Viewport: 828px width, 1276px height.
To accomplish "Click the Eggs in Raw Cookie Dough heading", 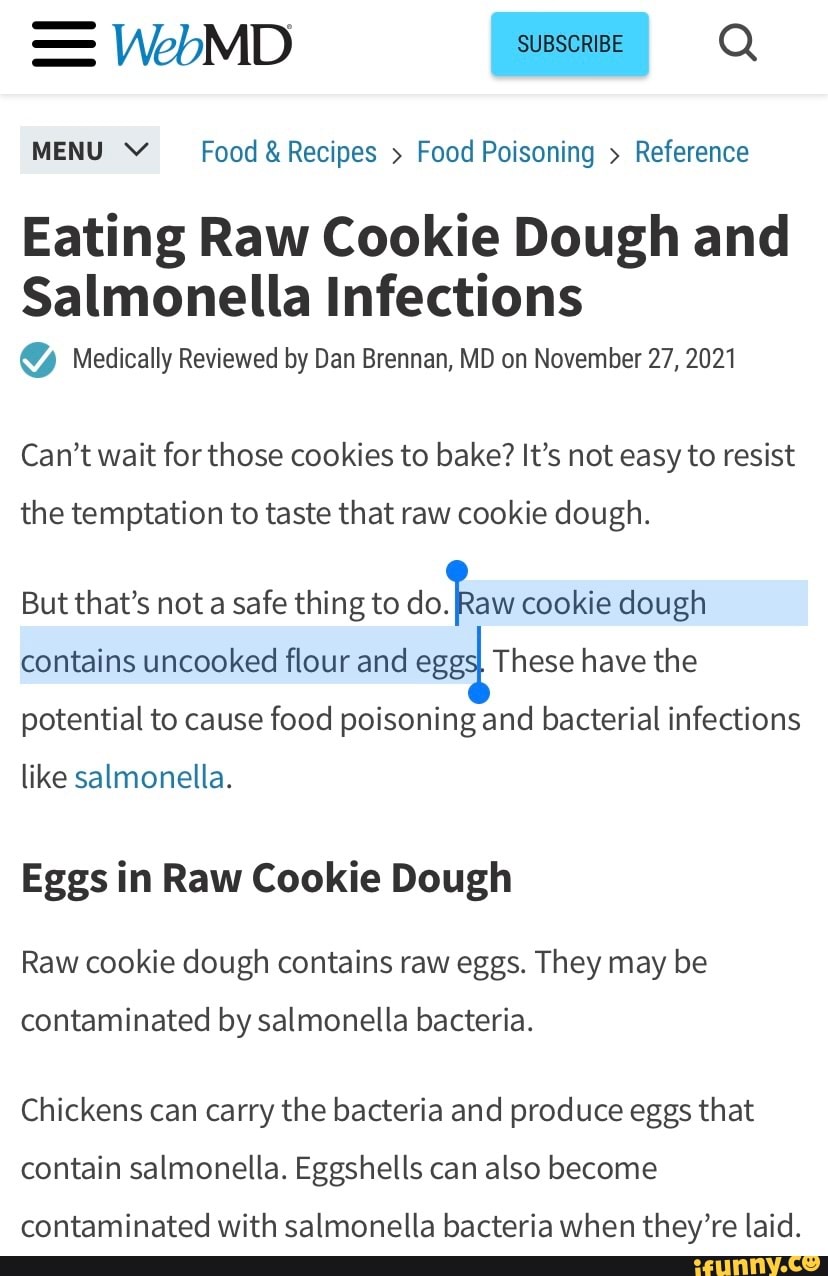I will (x=266, y=878).
